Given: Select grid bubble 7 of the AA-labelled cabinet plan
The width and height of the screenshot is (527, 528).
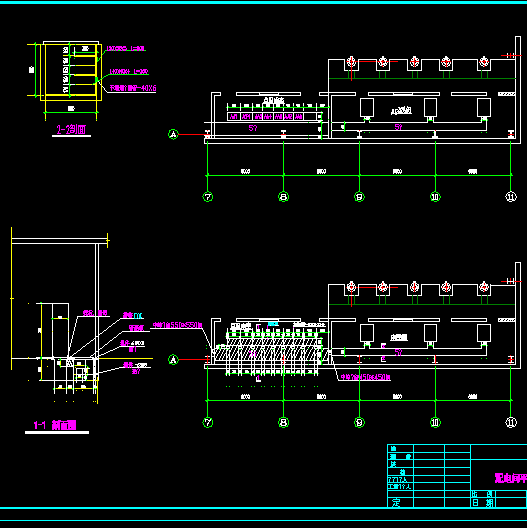Looking at the screenshot, I should (208, 197).
